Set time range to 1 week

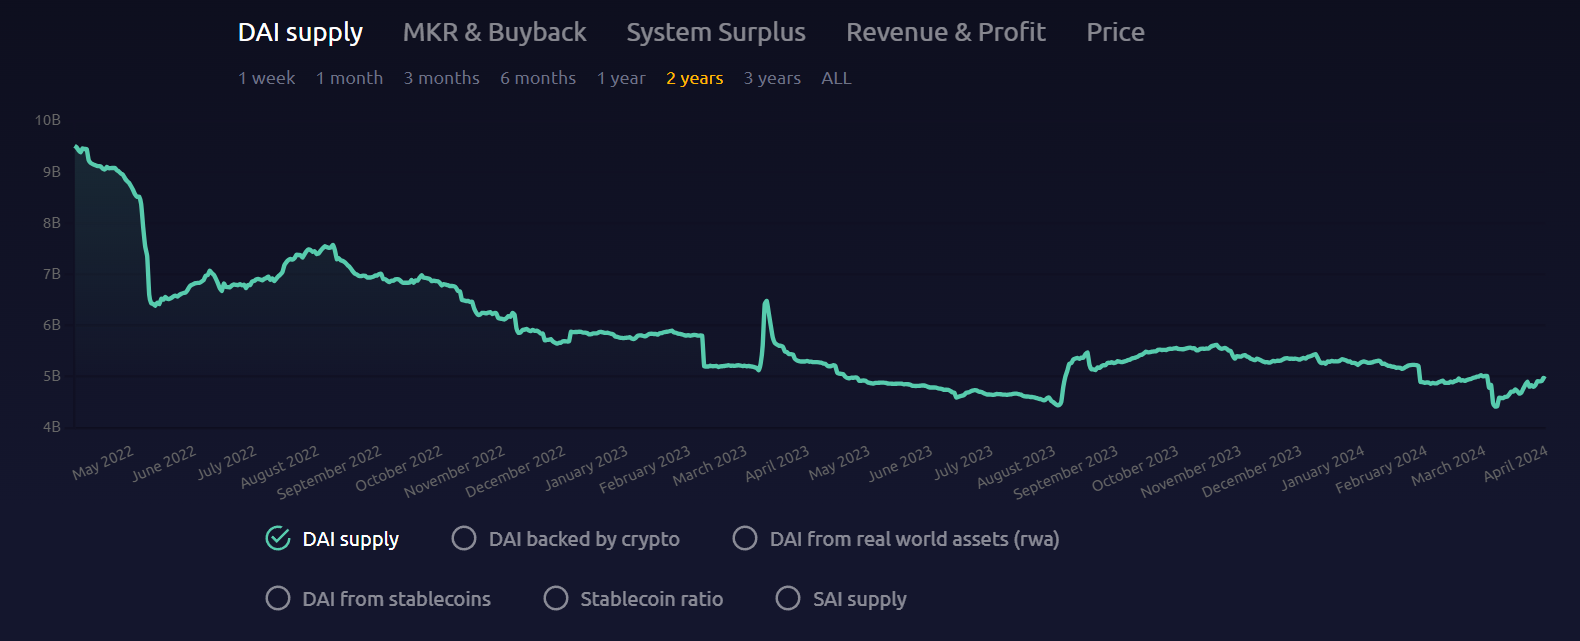pos(266,78)
